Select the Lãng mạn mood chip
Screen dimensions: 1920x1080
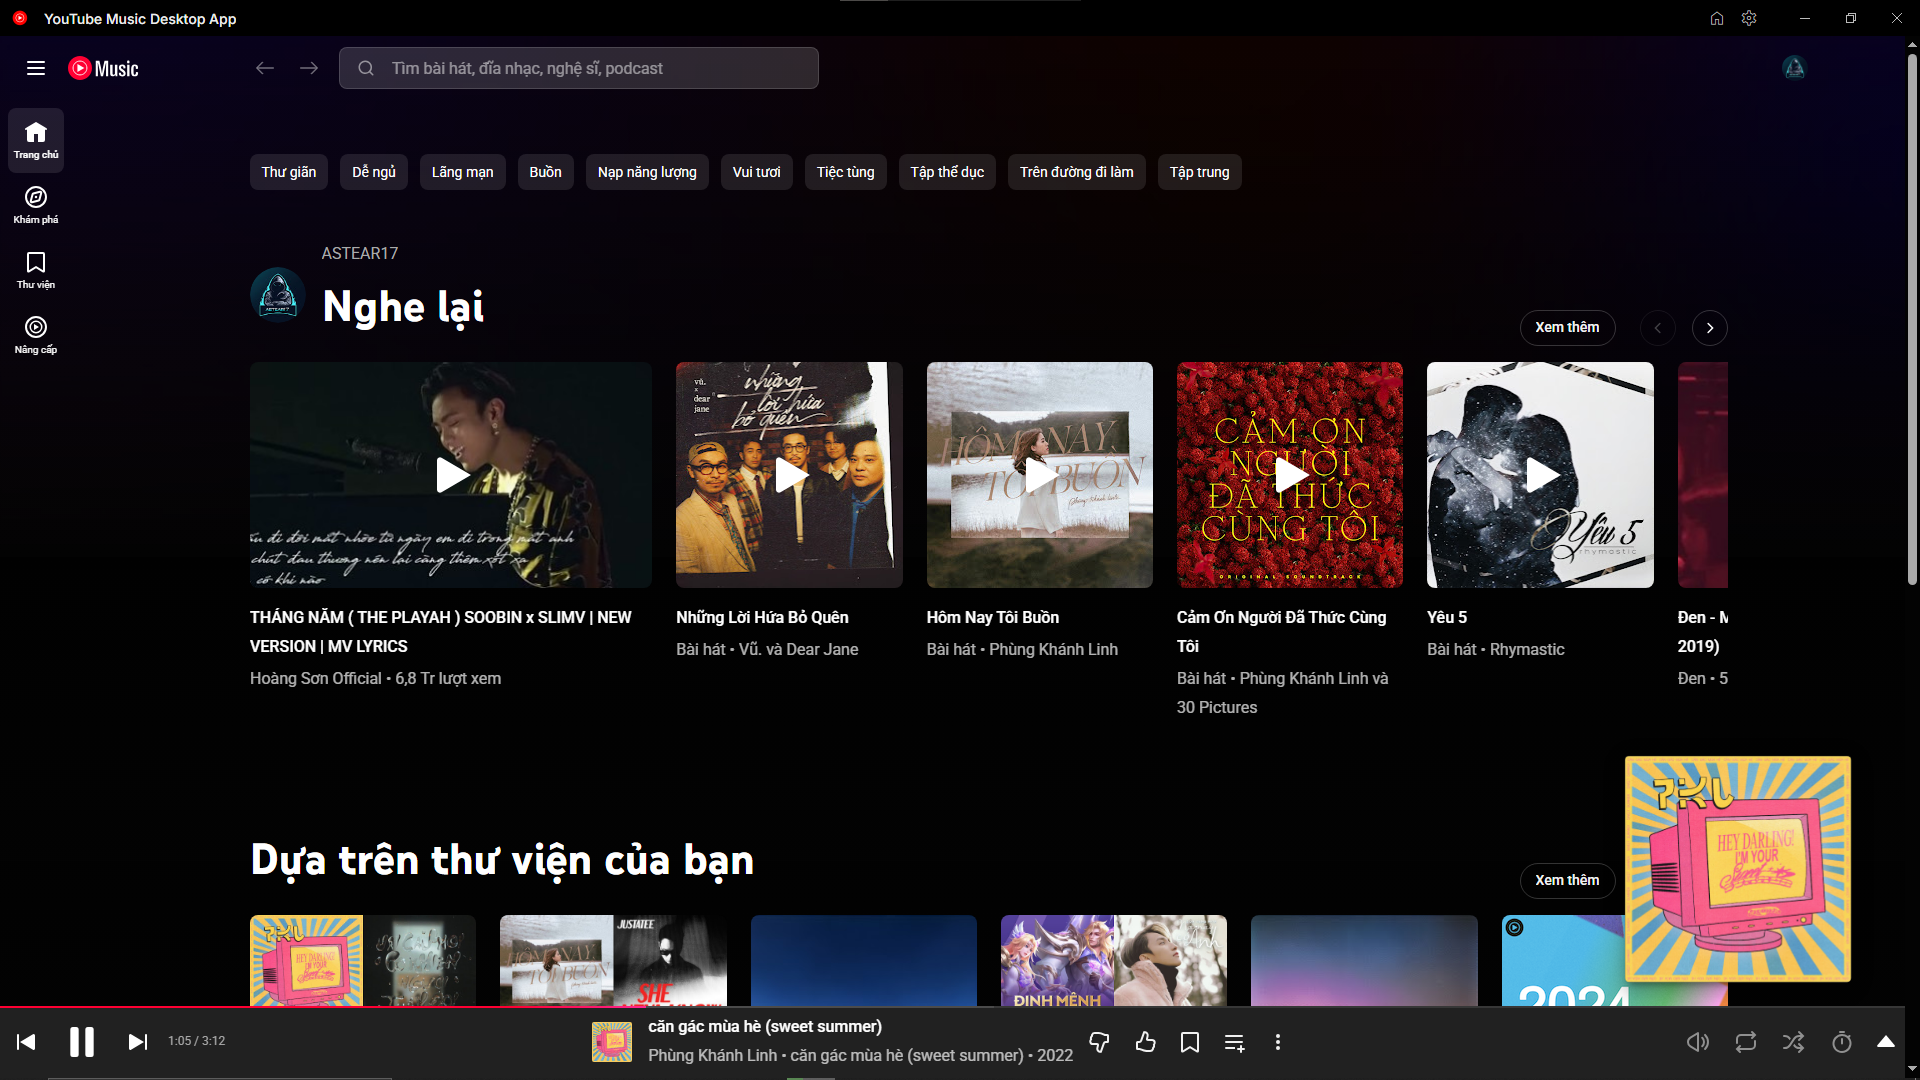point(463,172)
